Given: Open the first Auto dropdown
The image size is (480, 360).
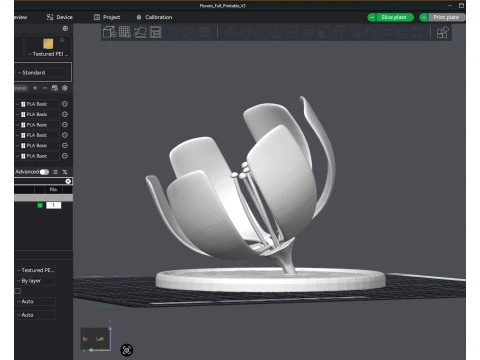Looking at the screenshot, I should click(36, 301).
